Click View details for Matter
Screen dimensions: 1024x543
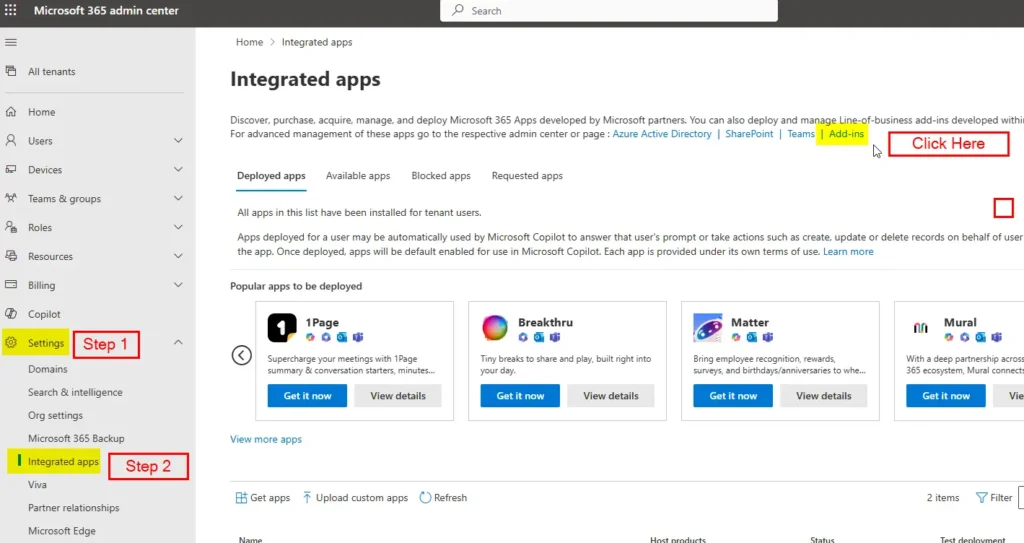click(824, 396)
